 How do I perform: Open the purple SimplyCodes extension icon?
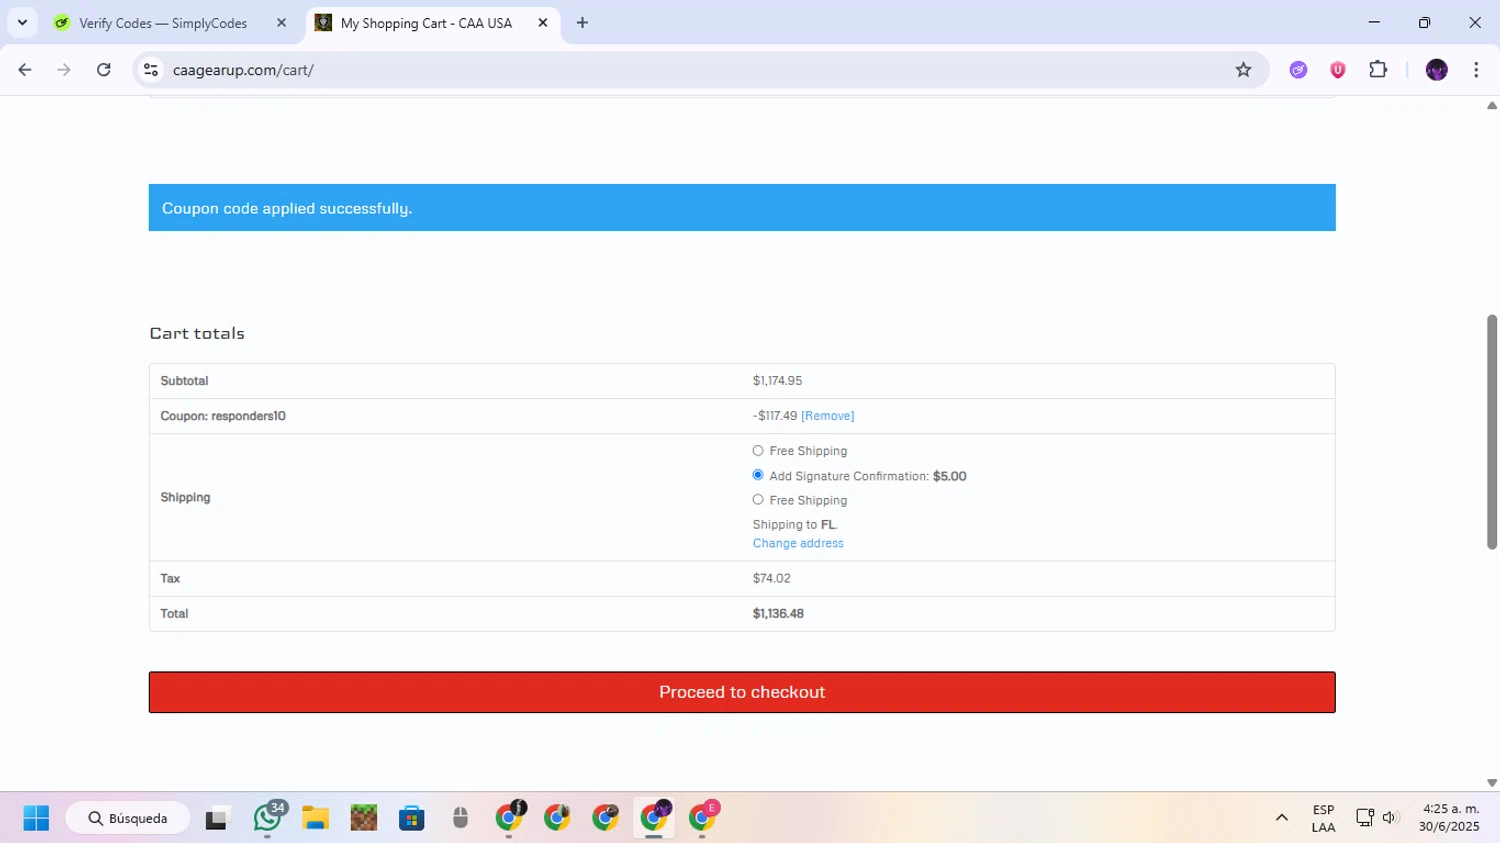(1298, 70)
